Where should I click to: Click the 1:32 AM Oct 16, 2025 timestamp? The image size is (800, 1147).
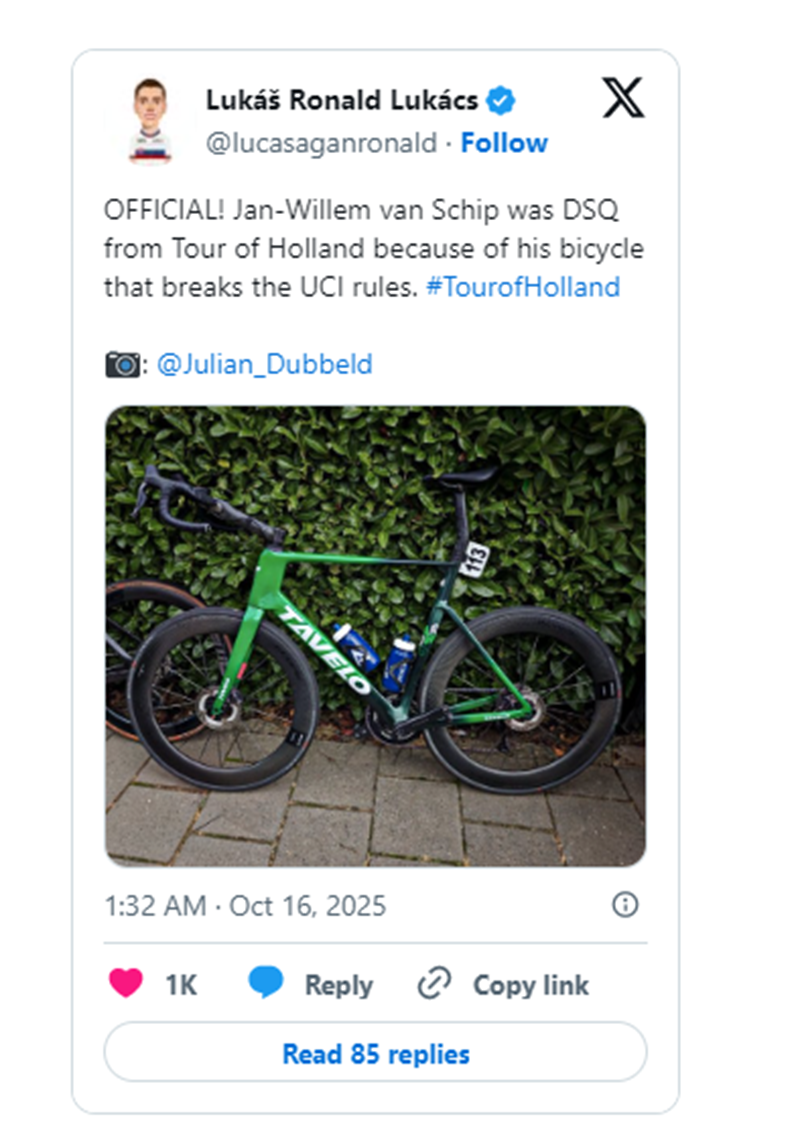click(245, 906)
